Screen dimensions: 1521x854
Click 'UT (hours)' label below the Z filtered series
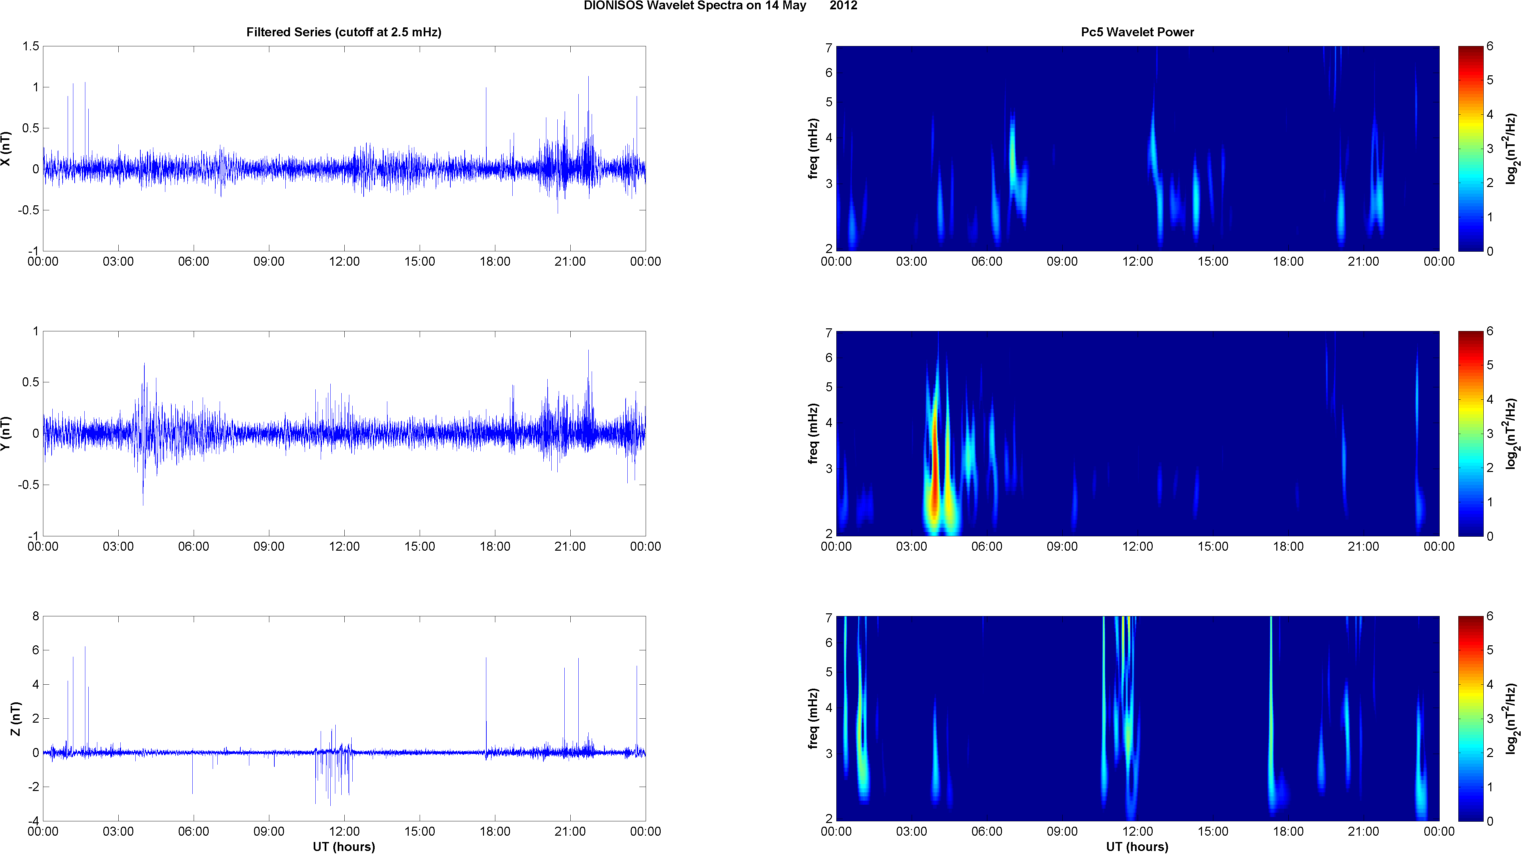coord(344,847)
